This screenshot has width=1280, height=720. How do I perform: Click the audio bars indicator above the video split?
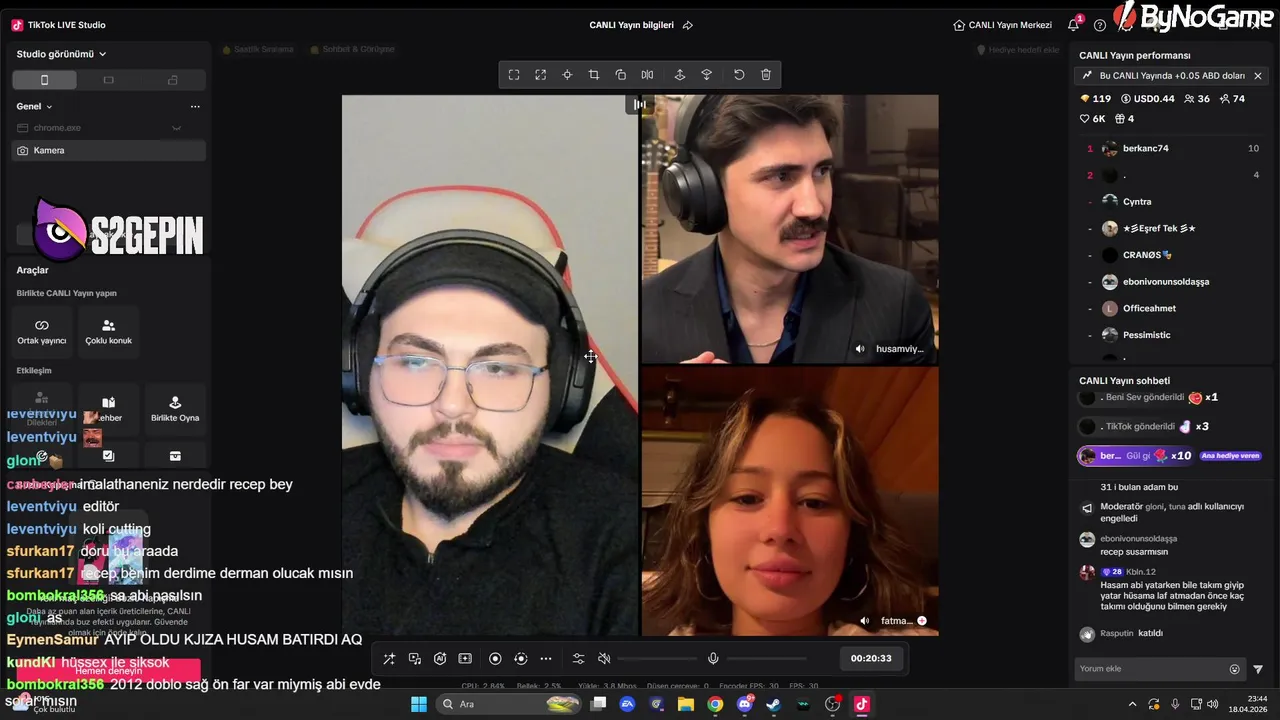click(640, 104)
